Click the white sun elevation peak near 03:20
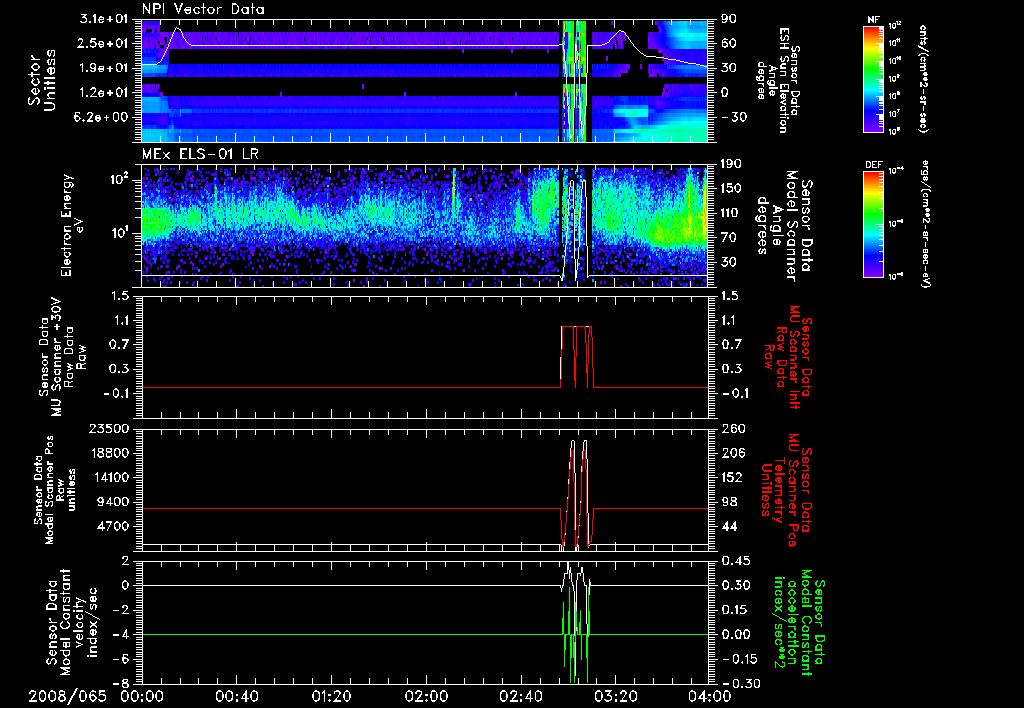This screenshot has width=1024, height=708. pos(621,33)
